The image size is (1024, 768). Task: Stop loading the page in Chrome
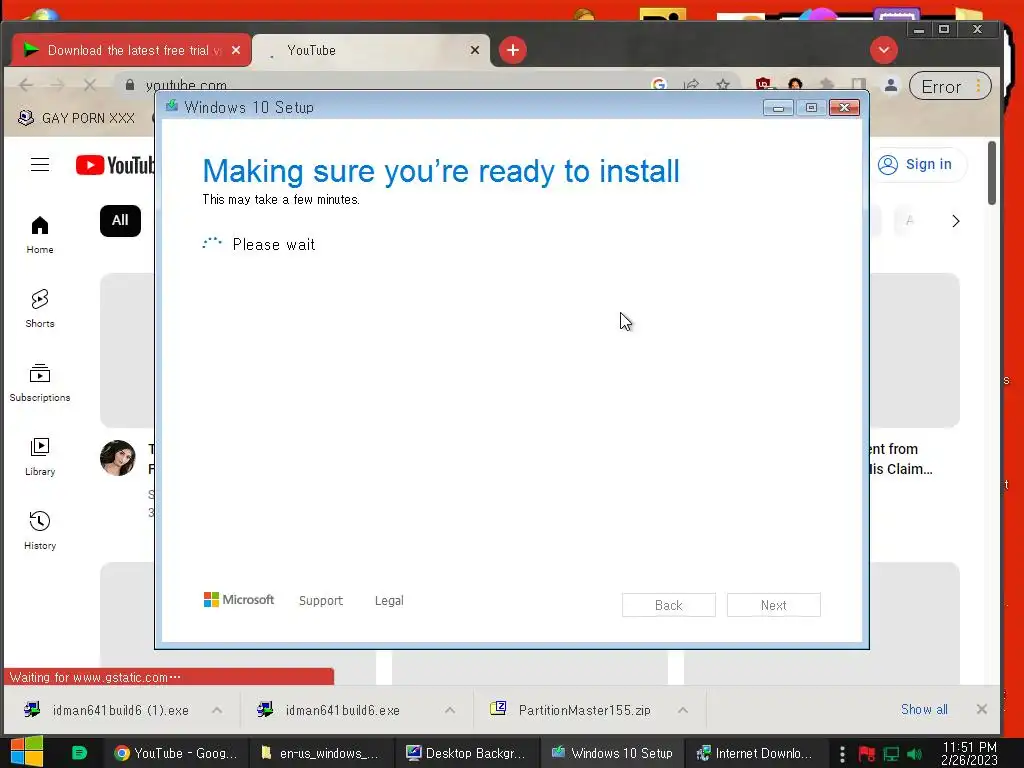(x=90, y=85)
